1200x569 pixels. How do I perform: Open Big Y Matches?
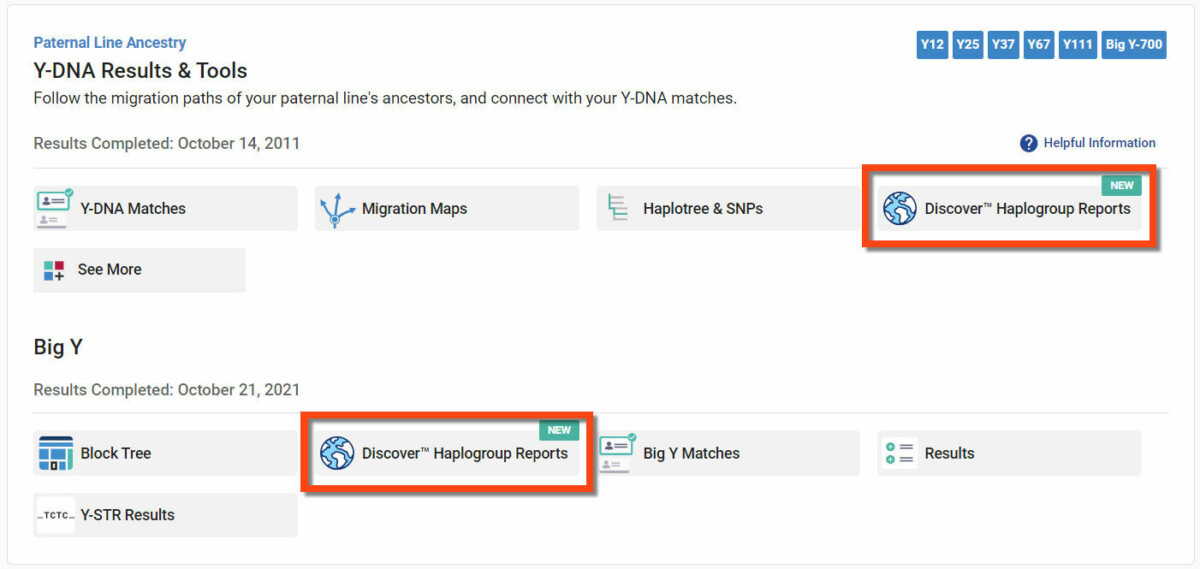click(728, 453)
